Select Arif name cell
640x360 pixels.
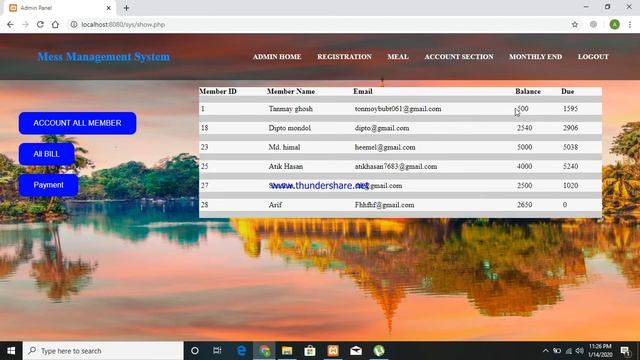[x=275, y=205]
